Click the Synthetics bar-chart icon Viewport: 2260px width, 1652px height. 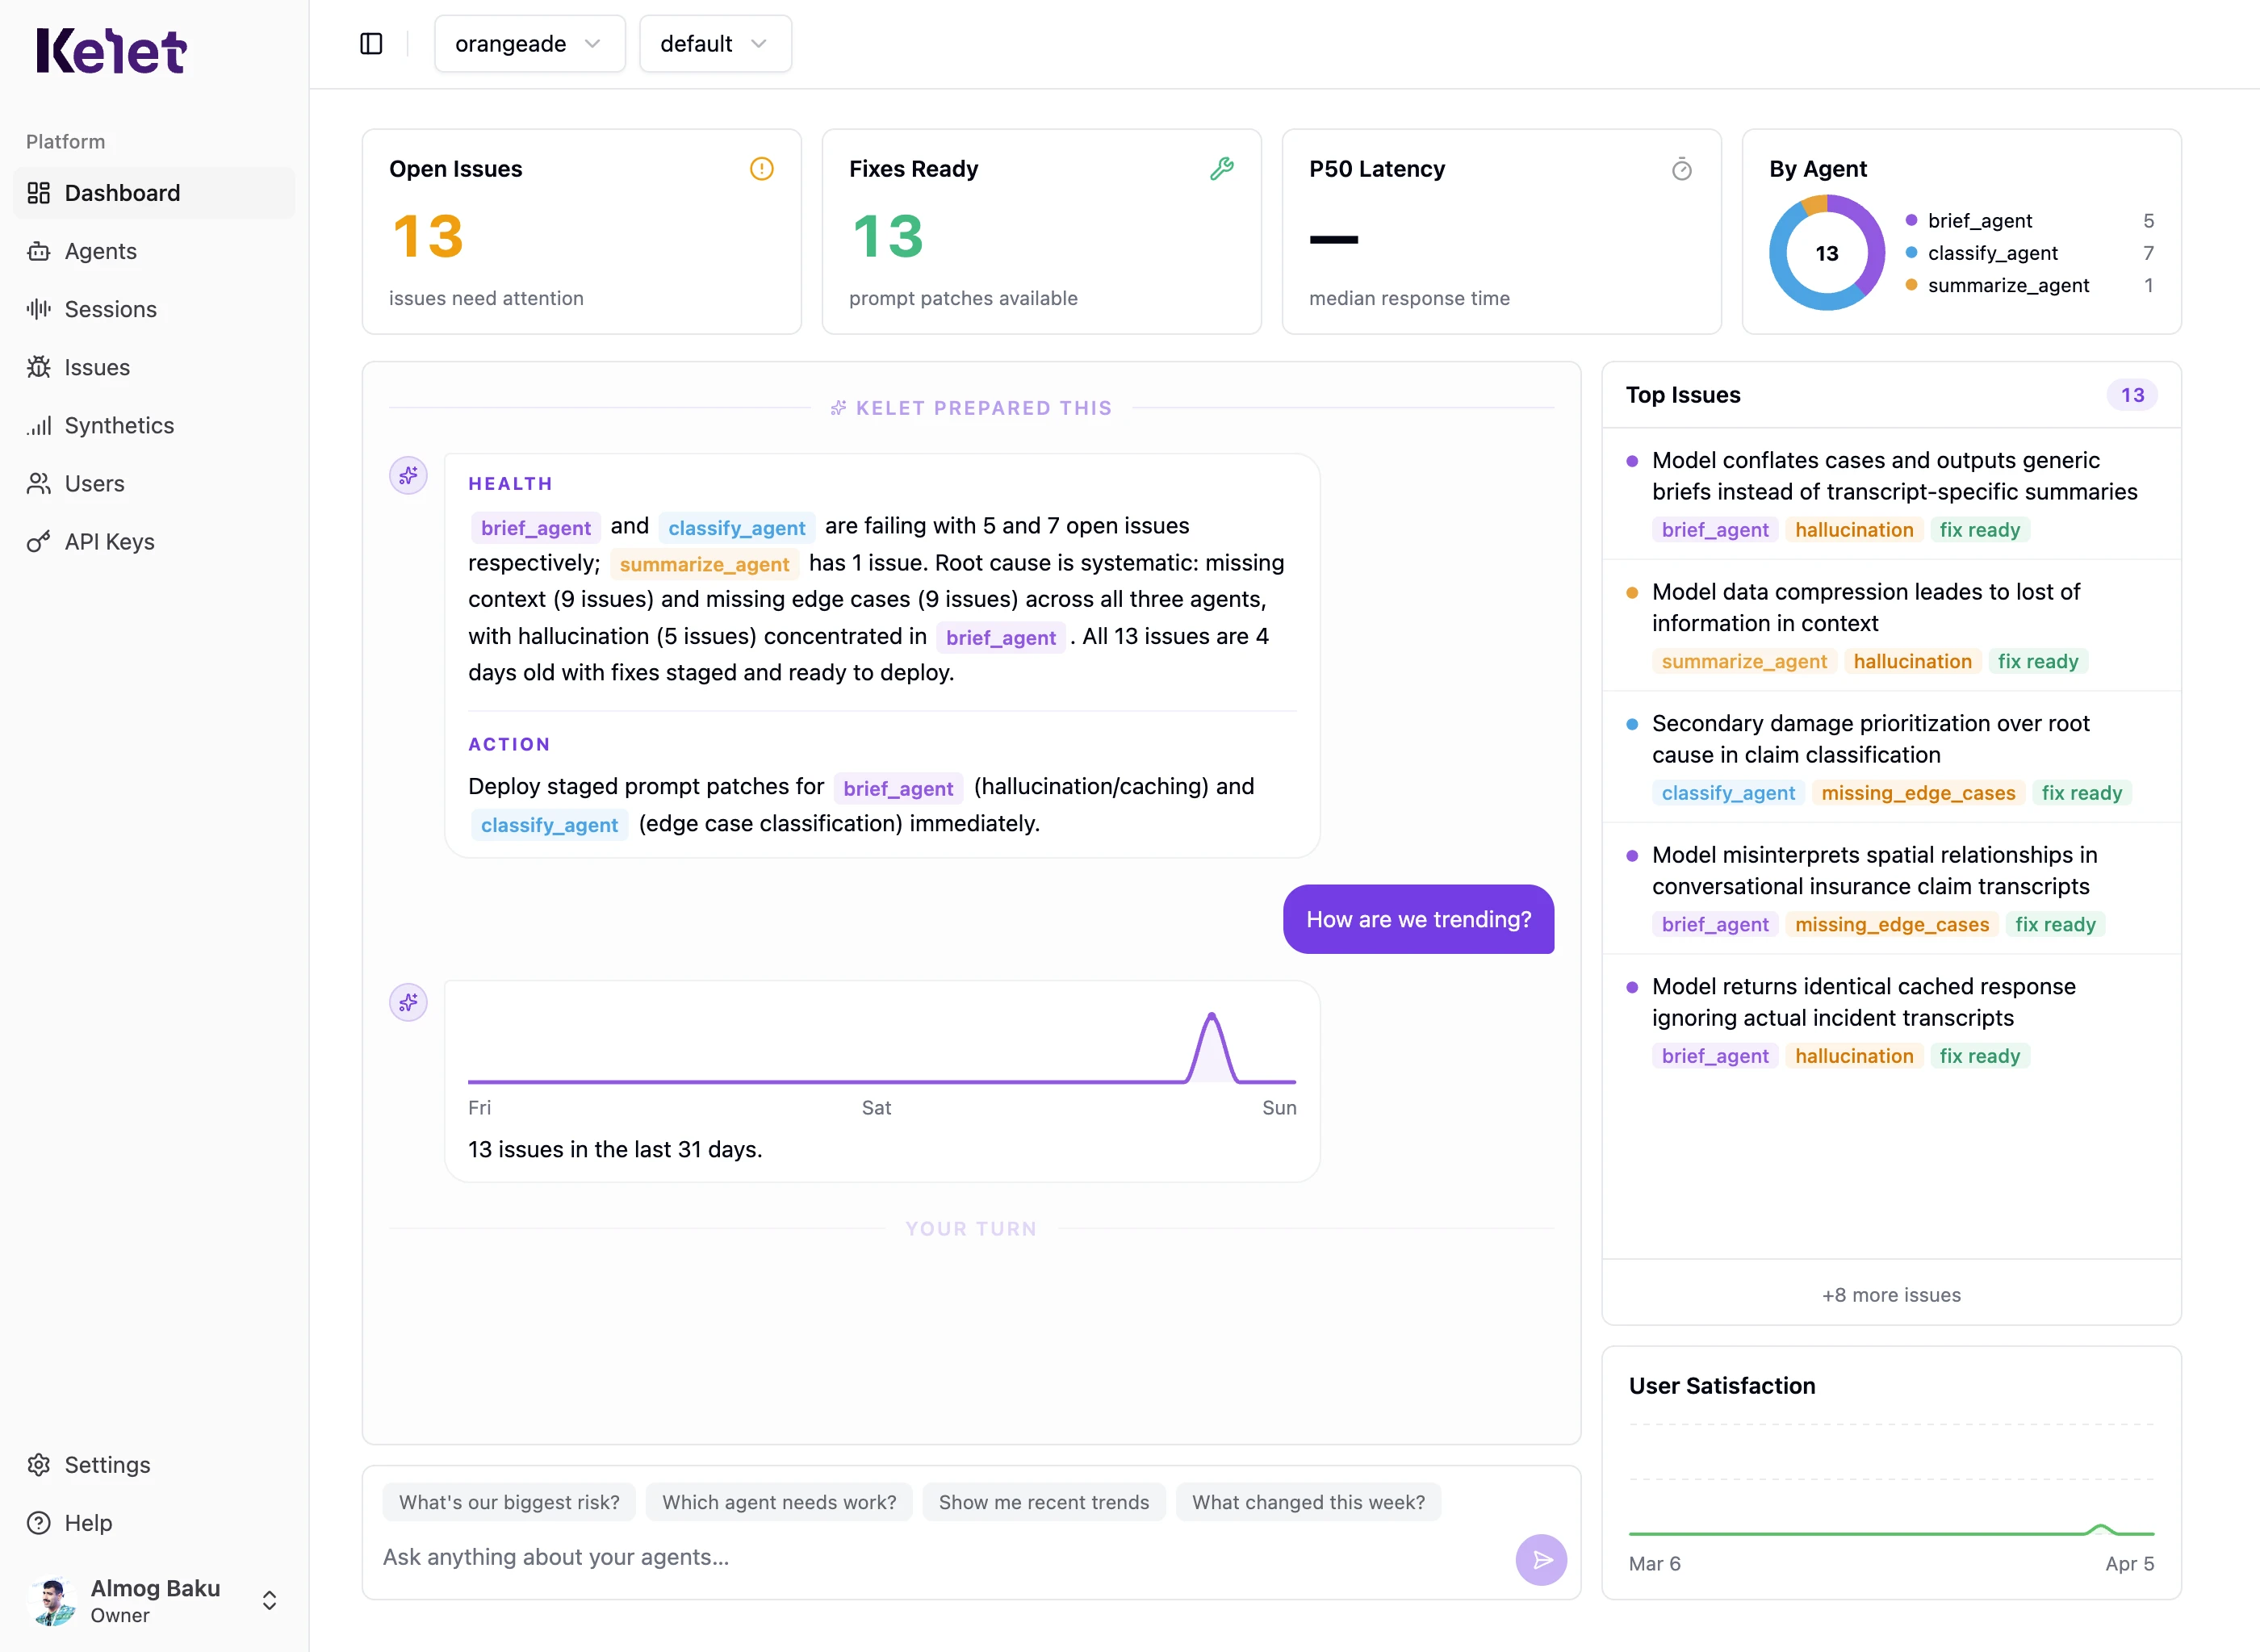coord(38,425)
